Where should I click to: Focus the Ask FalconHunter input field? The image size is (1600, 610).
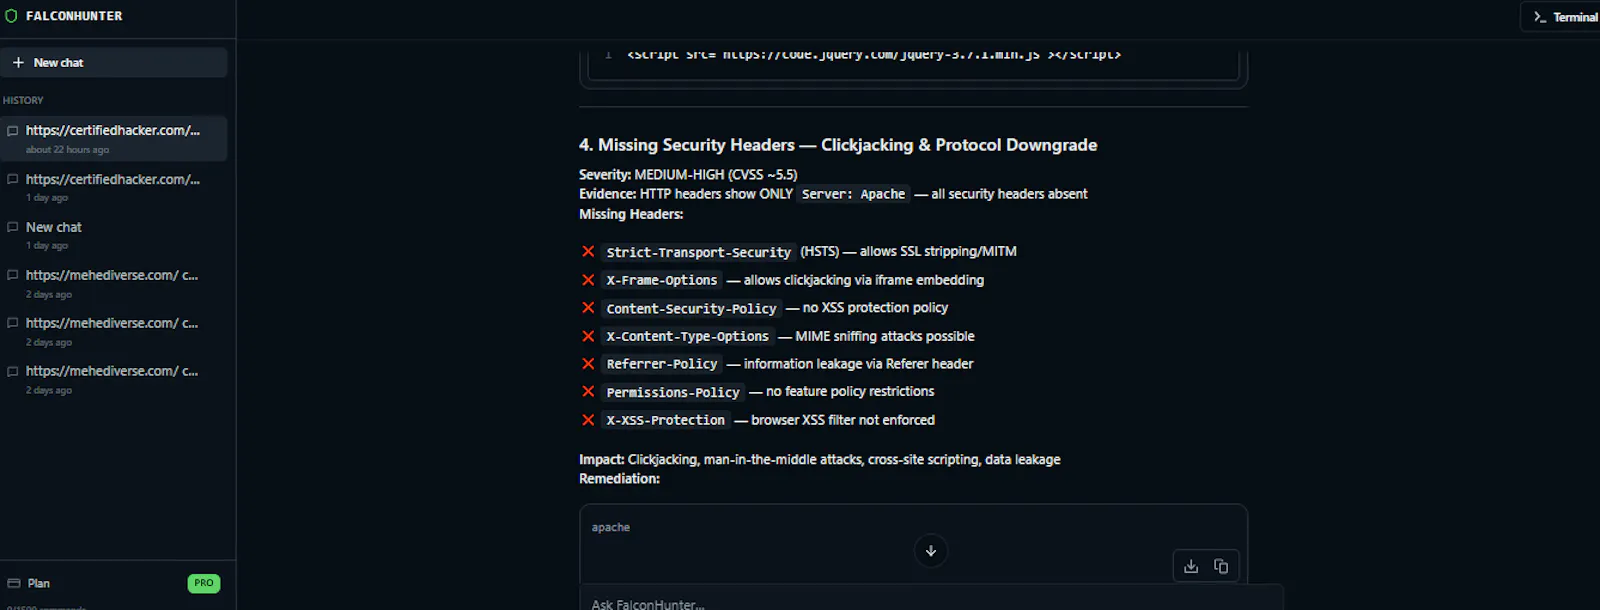point(930,603)
